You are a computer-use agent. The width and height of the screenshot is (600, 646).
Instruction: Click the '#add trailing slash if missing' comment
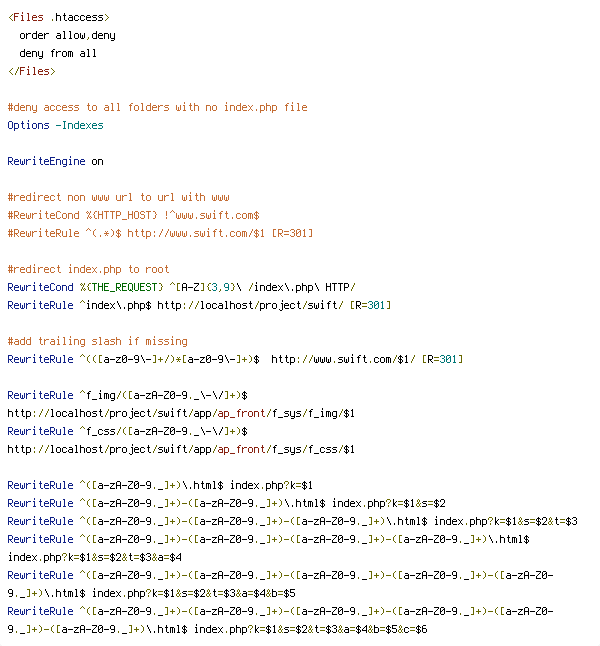[97, 341]
